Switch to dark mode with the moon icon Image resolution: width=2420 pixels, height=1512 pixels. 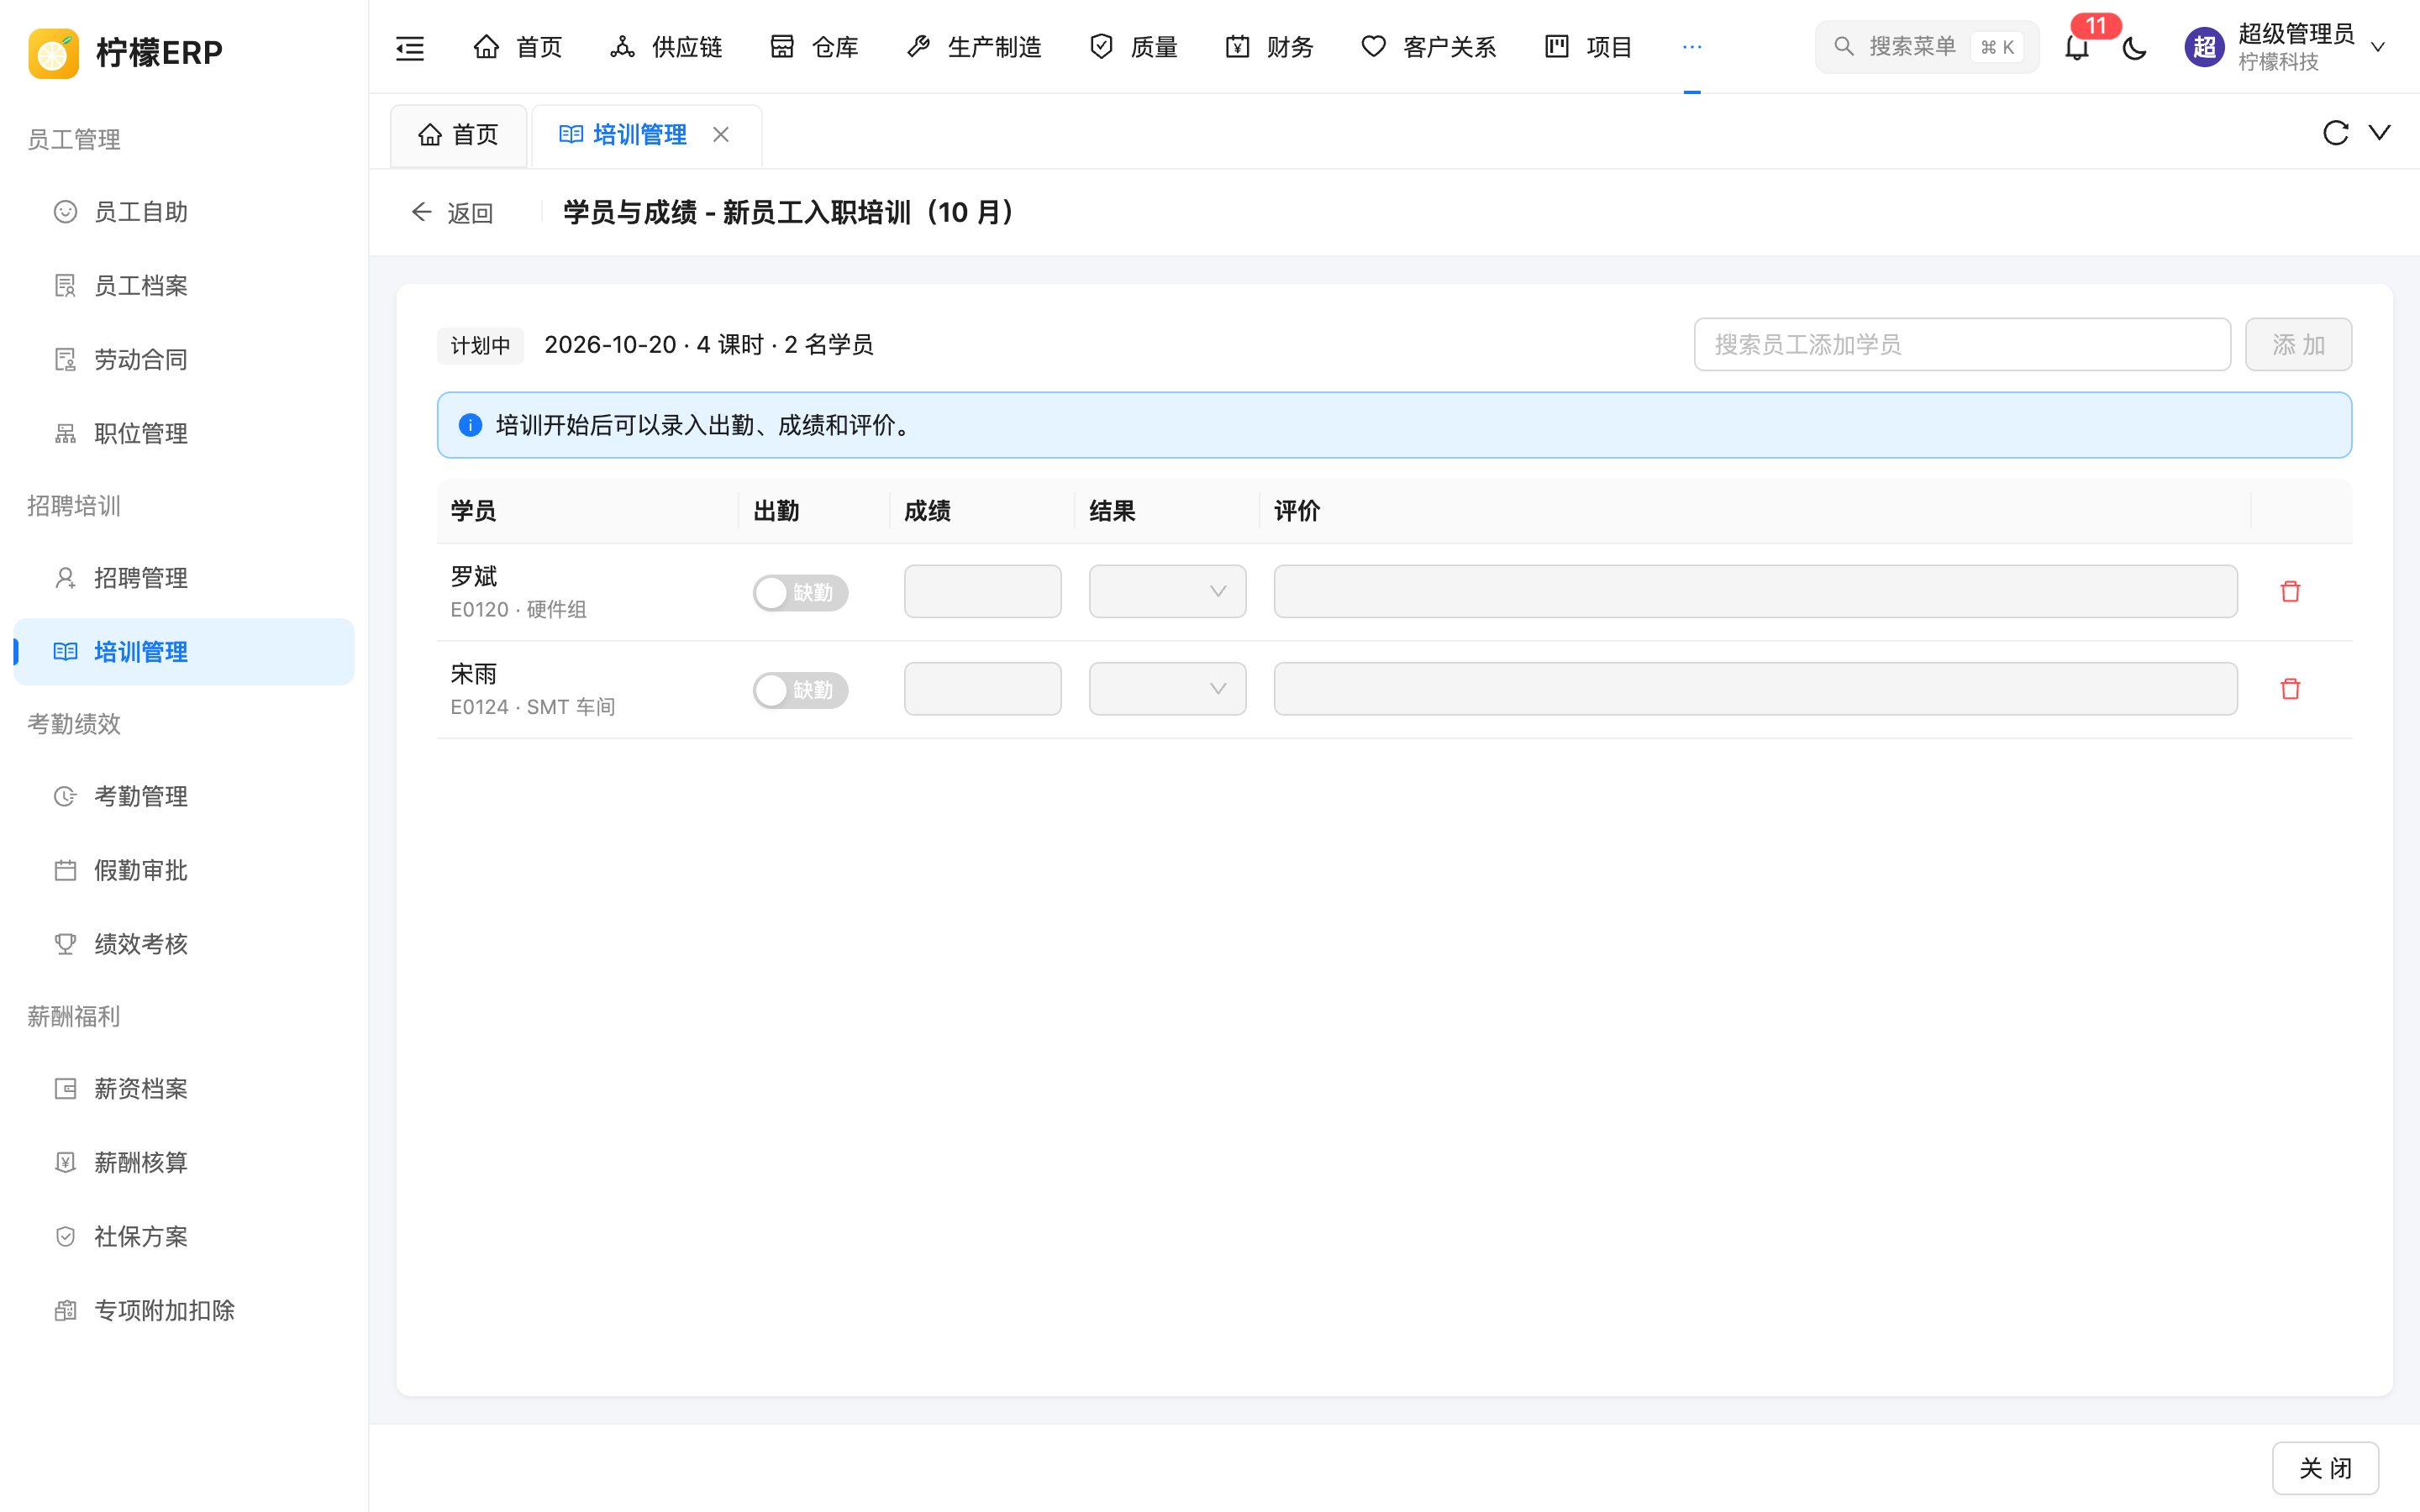click(x=2134, y=47)
